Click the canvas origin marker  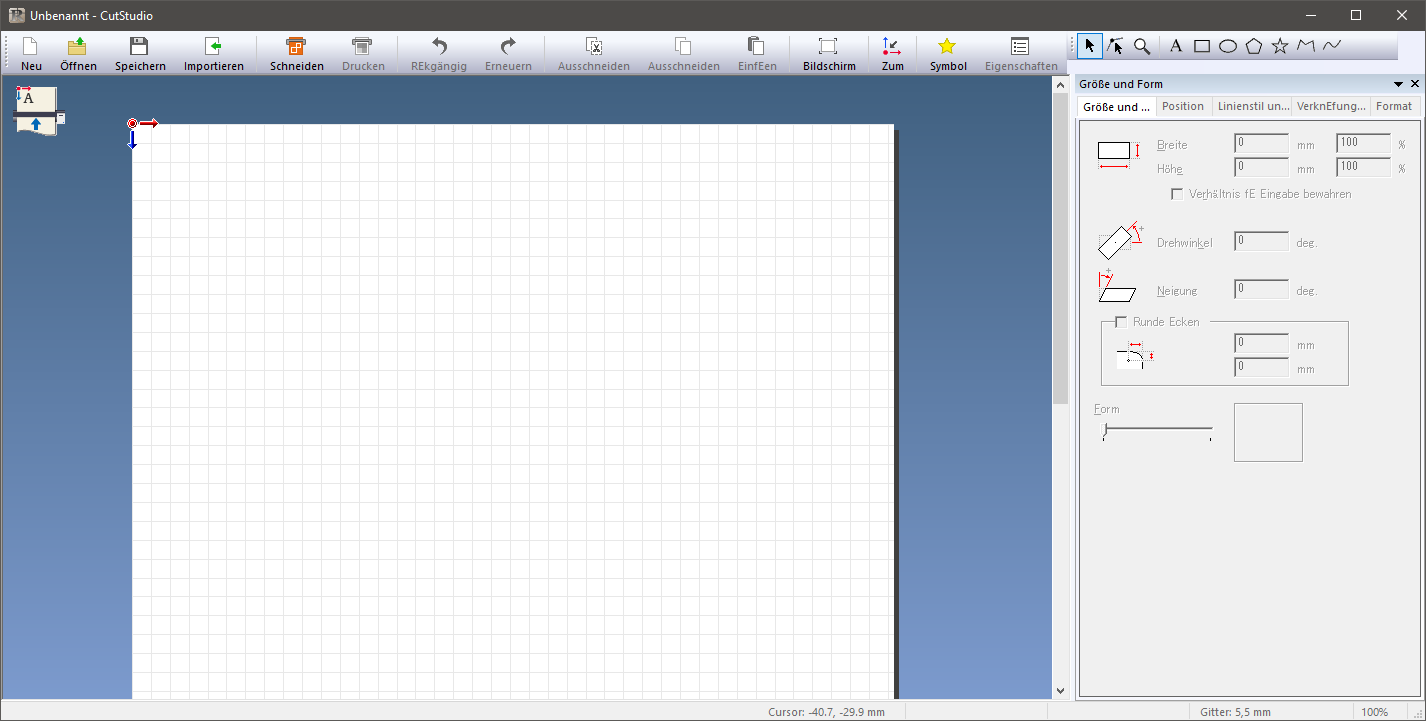[132, 123]
